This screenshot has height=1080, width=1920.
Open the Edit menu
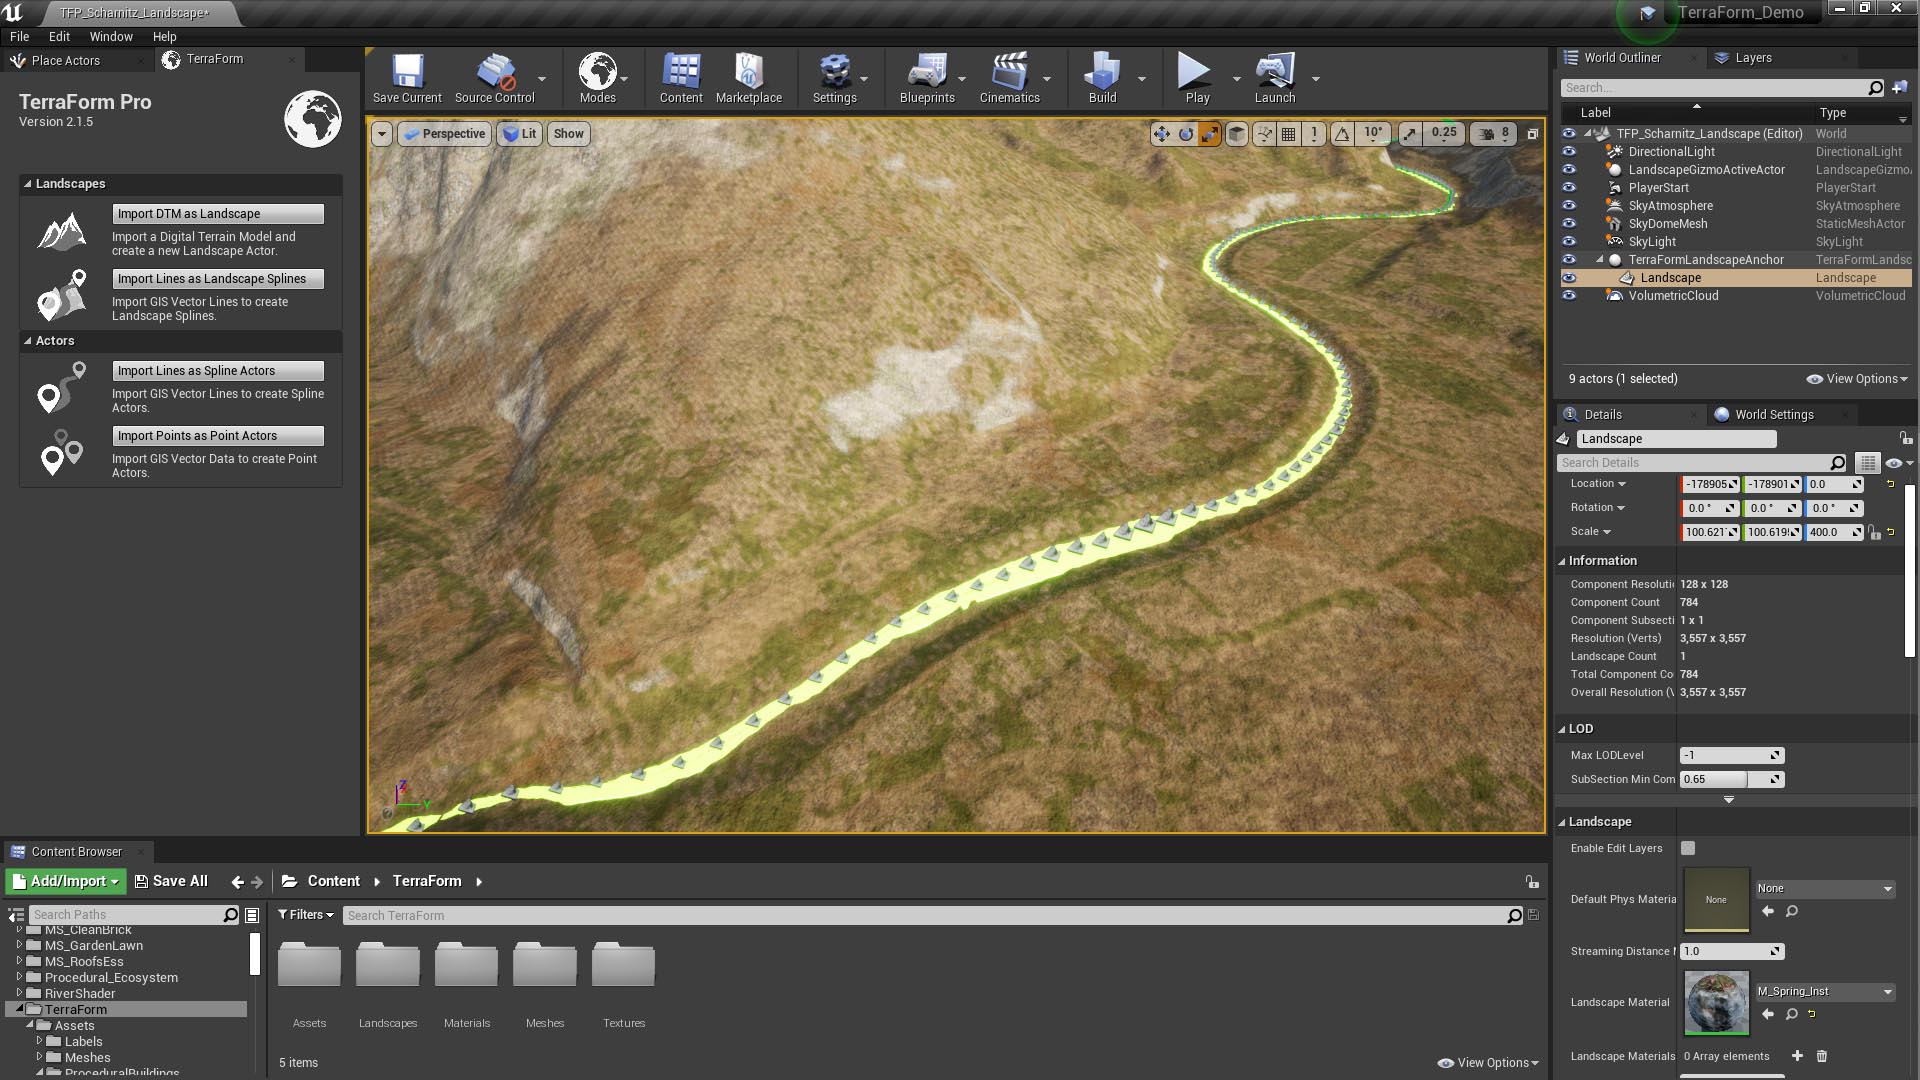click(59, 36)
